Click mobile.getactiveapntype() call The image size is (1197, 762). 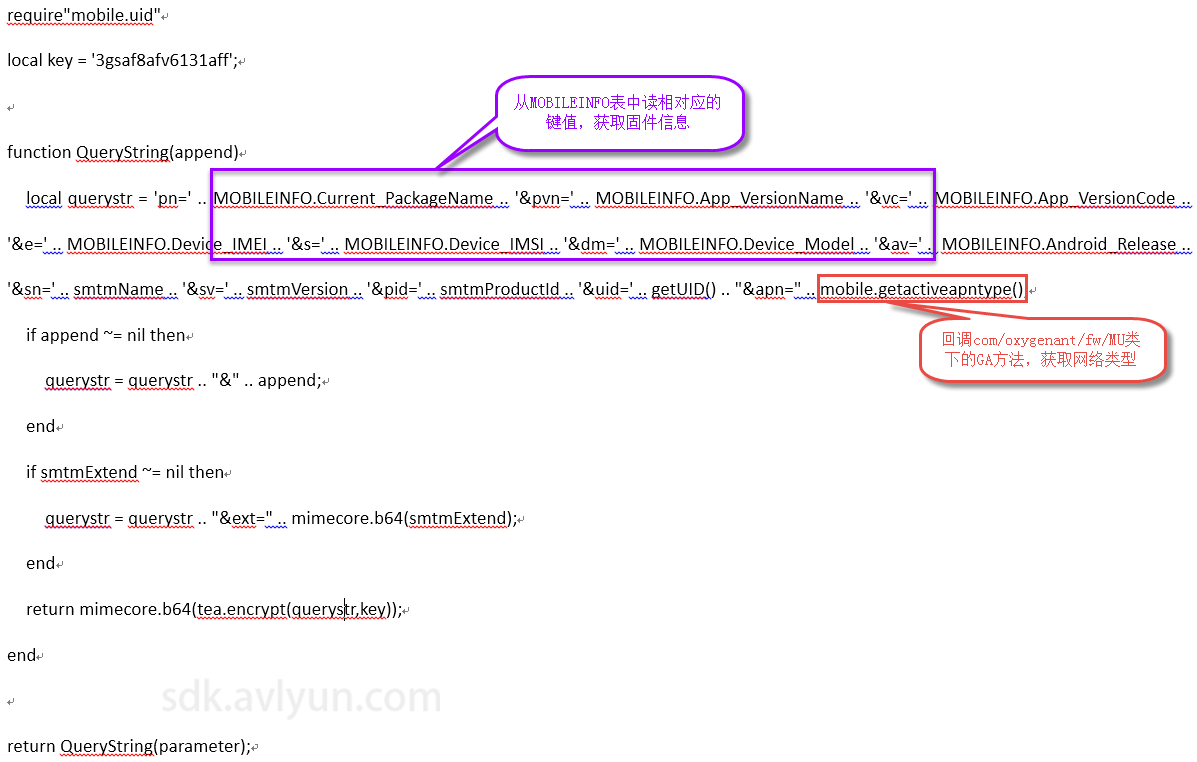921,289
